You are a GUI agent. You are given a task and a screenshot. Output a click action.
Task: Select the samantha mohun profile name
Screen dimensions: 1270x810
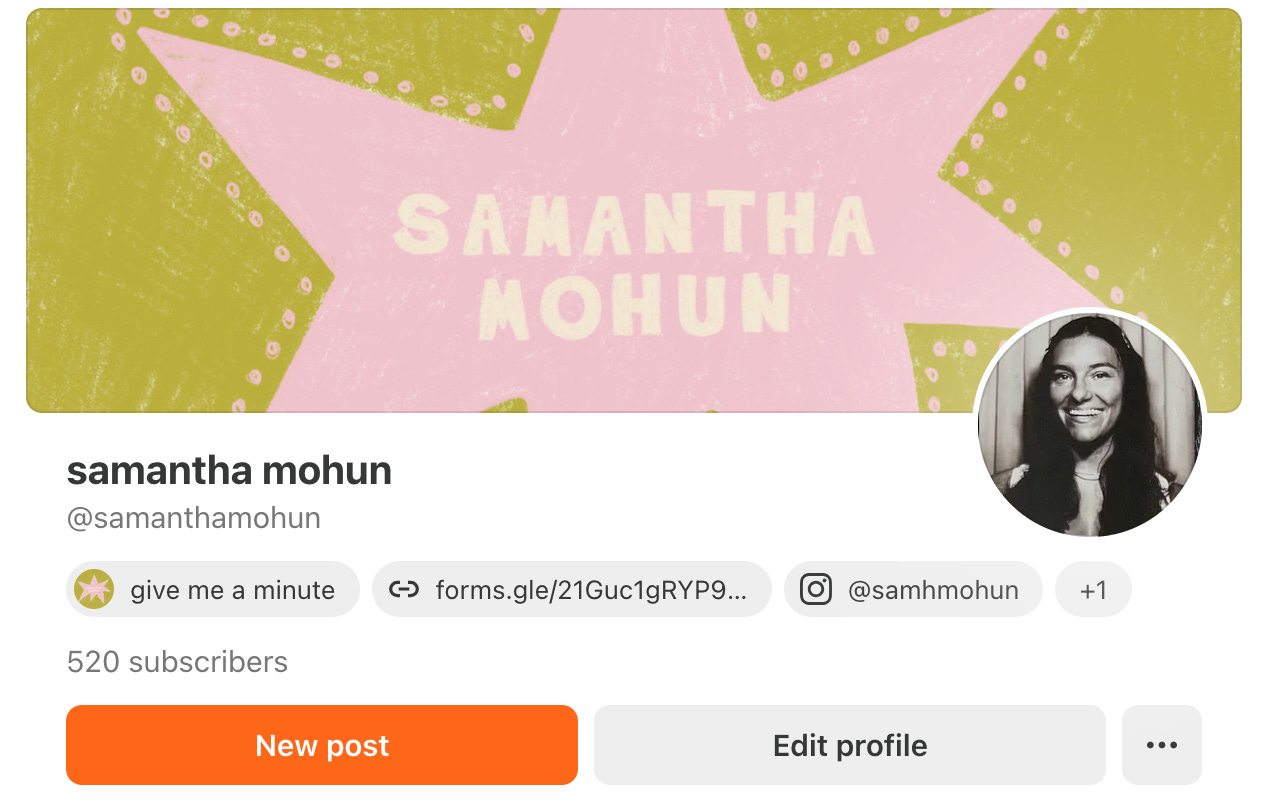pyautogui.click(x=229, y=470)
